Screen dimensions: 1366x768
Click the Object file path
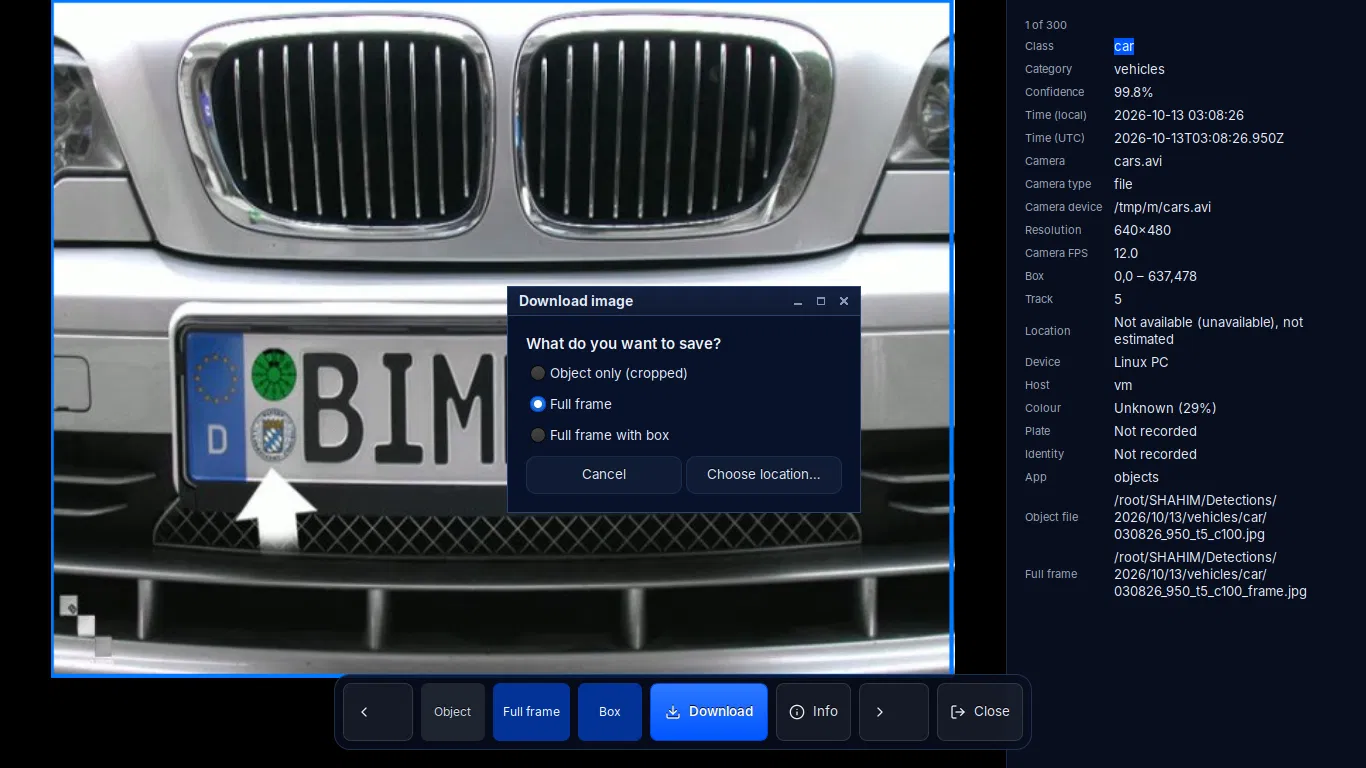[x=1195, y=517]
